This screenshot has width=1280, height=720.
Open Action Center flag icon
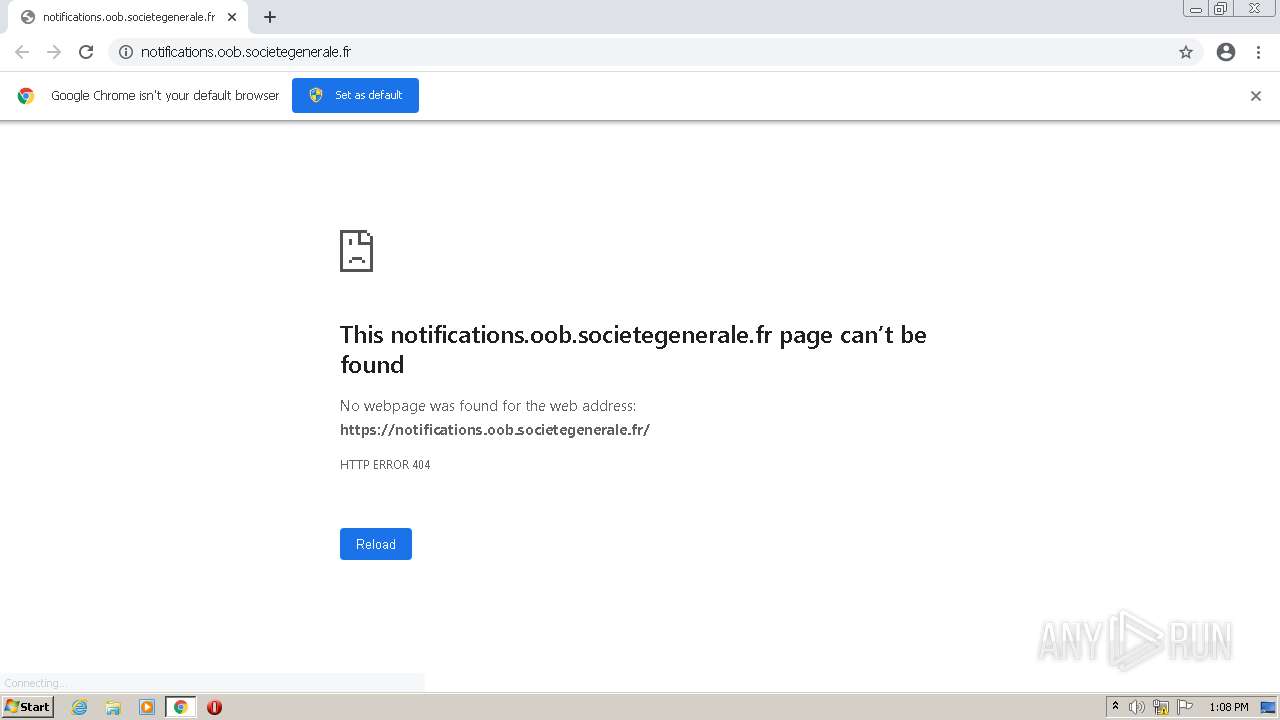point(1185,707)
